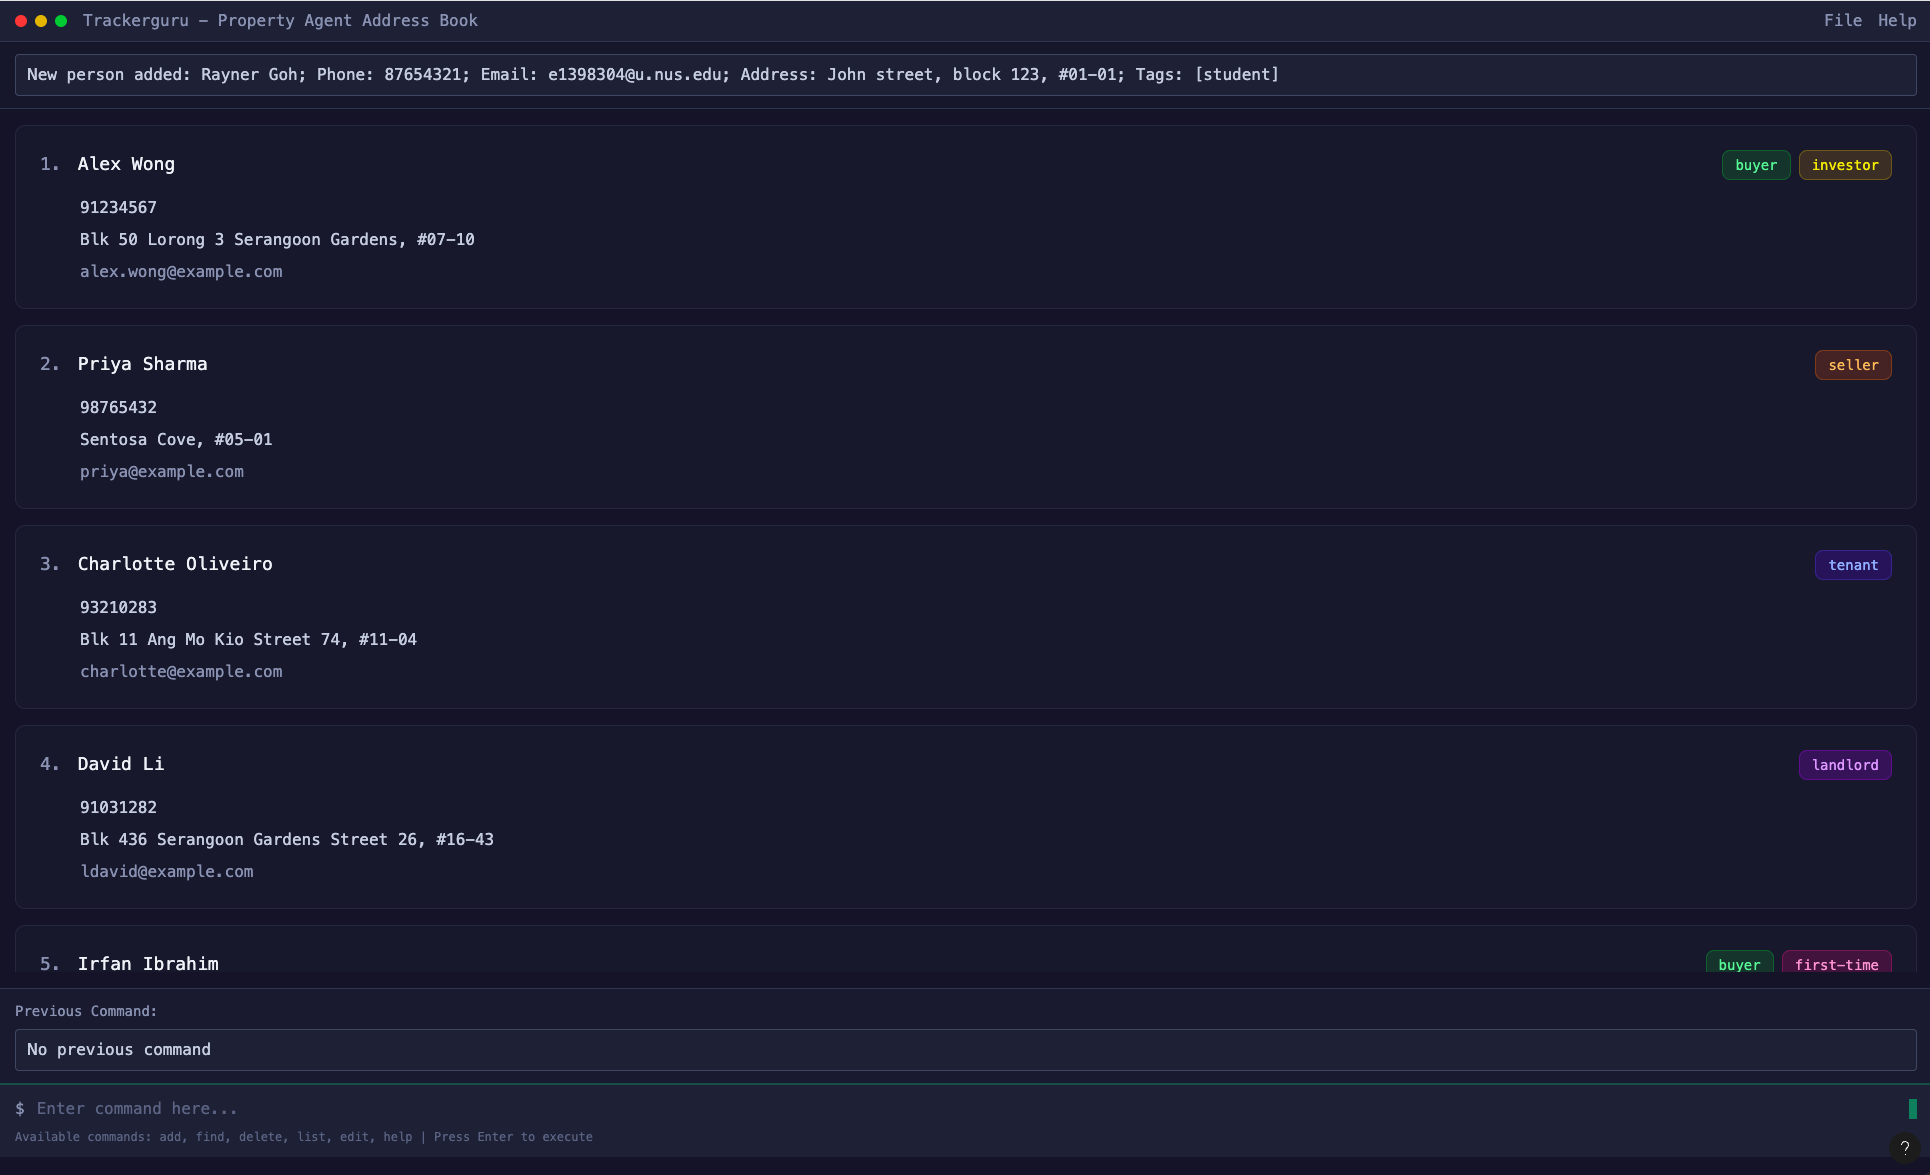1930x1175 pixels.
Task: Click the yellow minimize window dot
Action: [41, 21]
